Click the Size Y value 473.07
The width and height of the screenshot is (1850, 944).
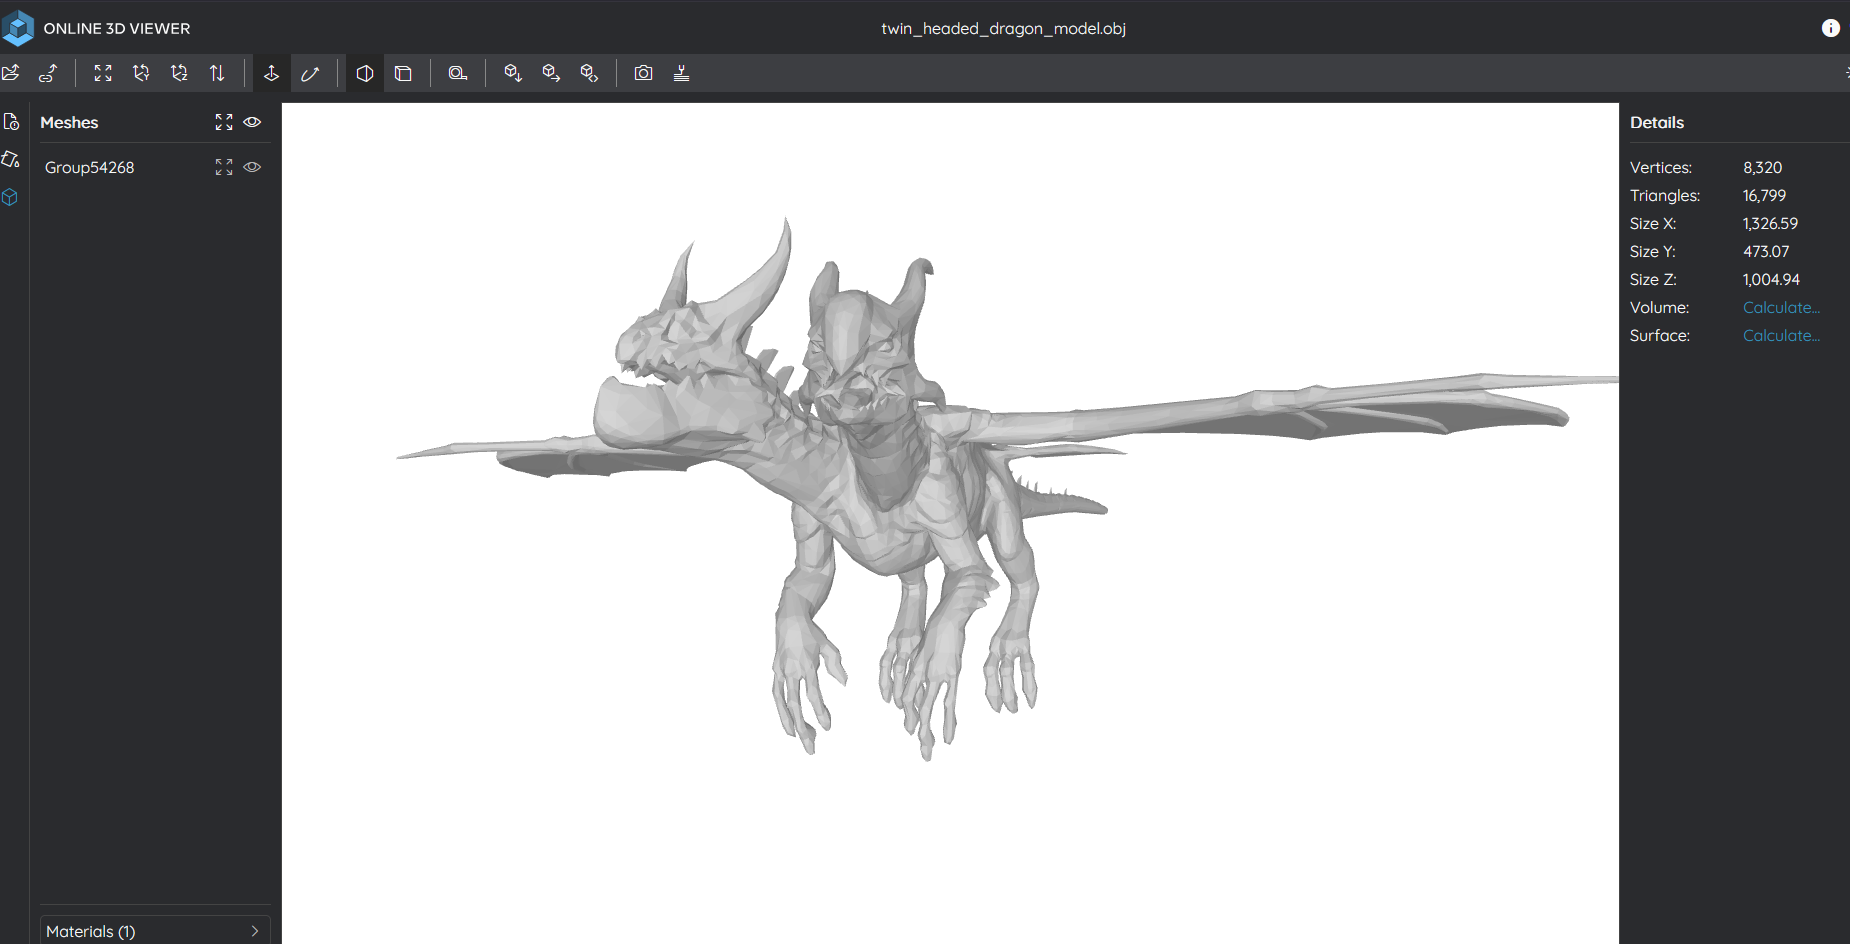(1766, 252)
